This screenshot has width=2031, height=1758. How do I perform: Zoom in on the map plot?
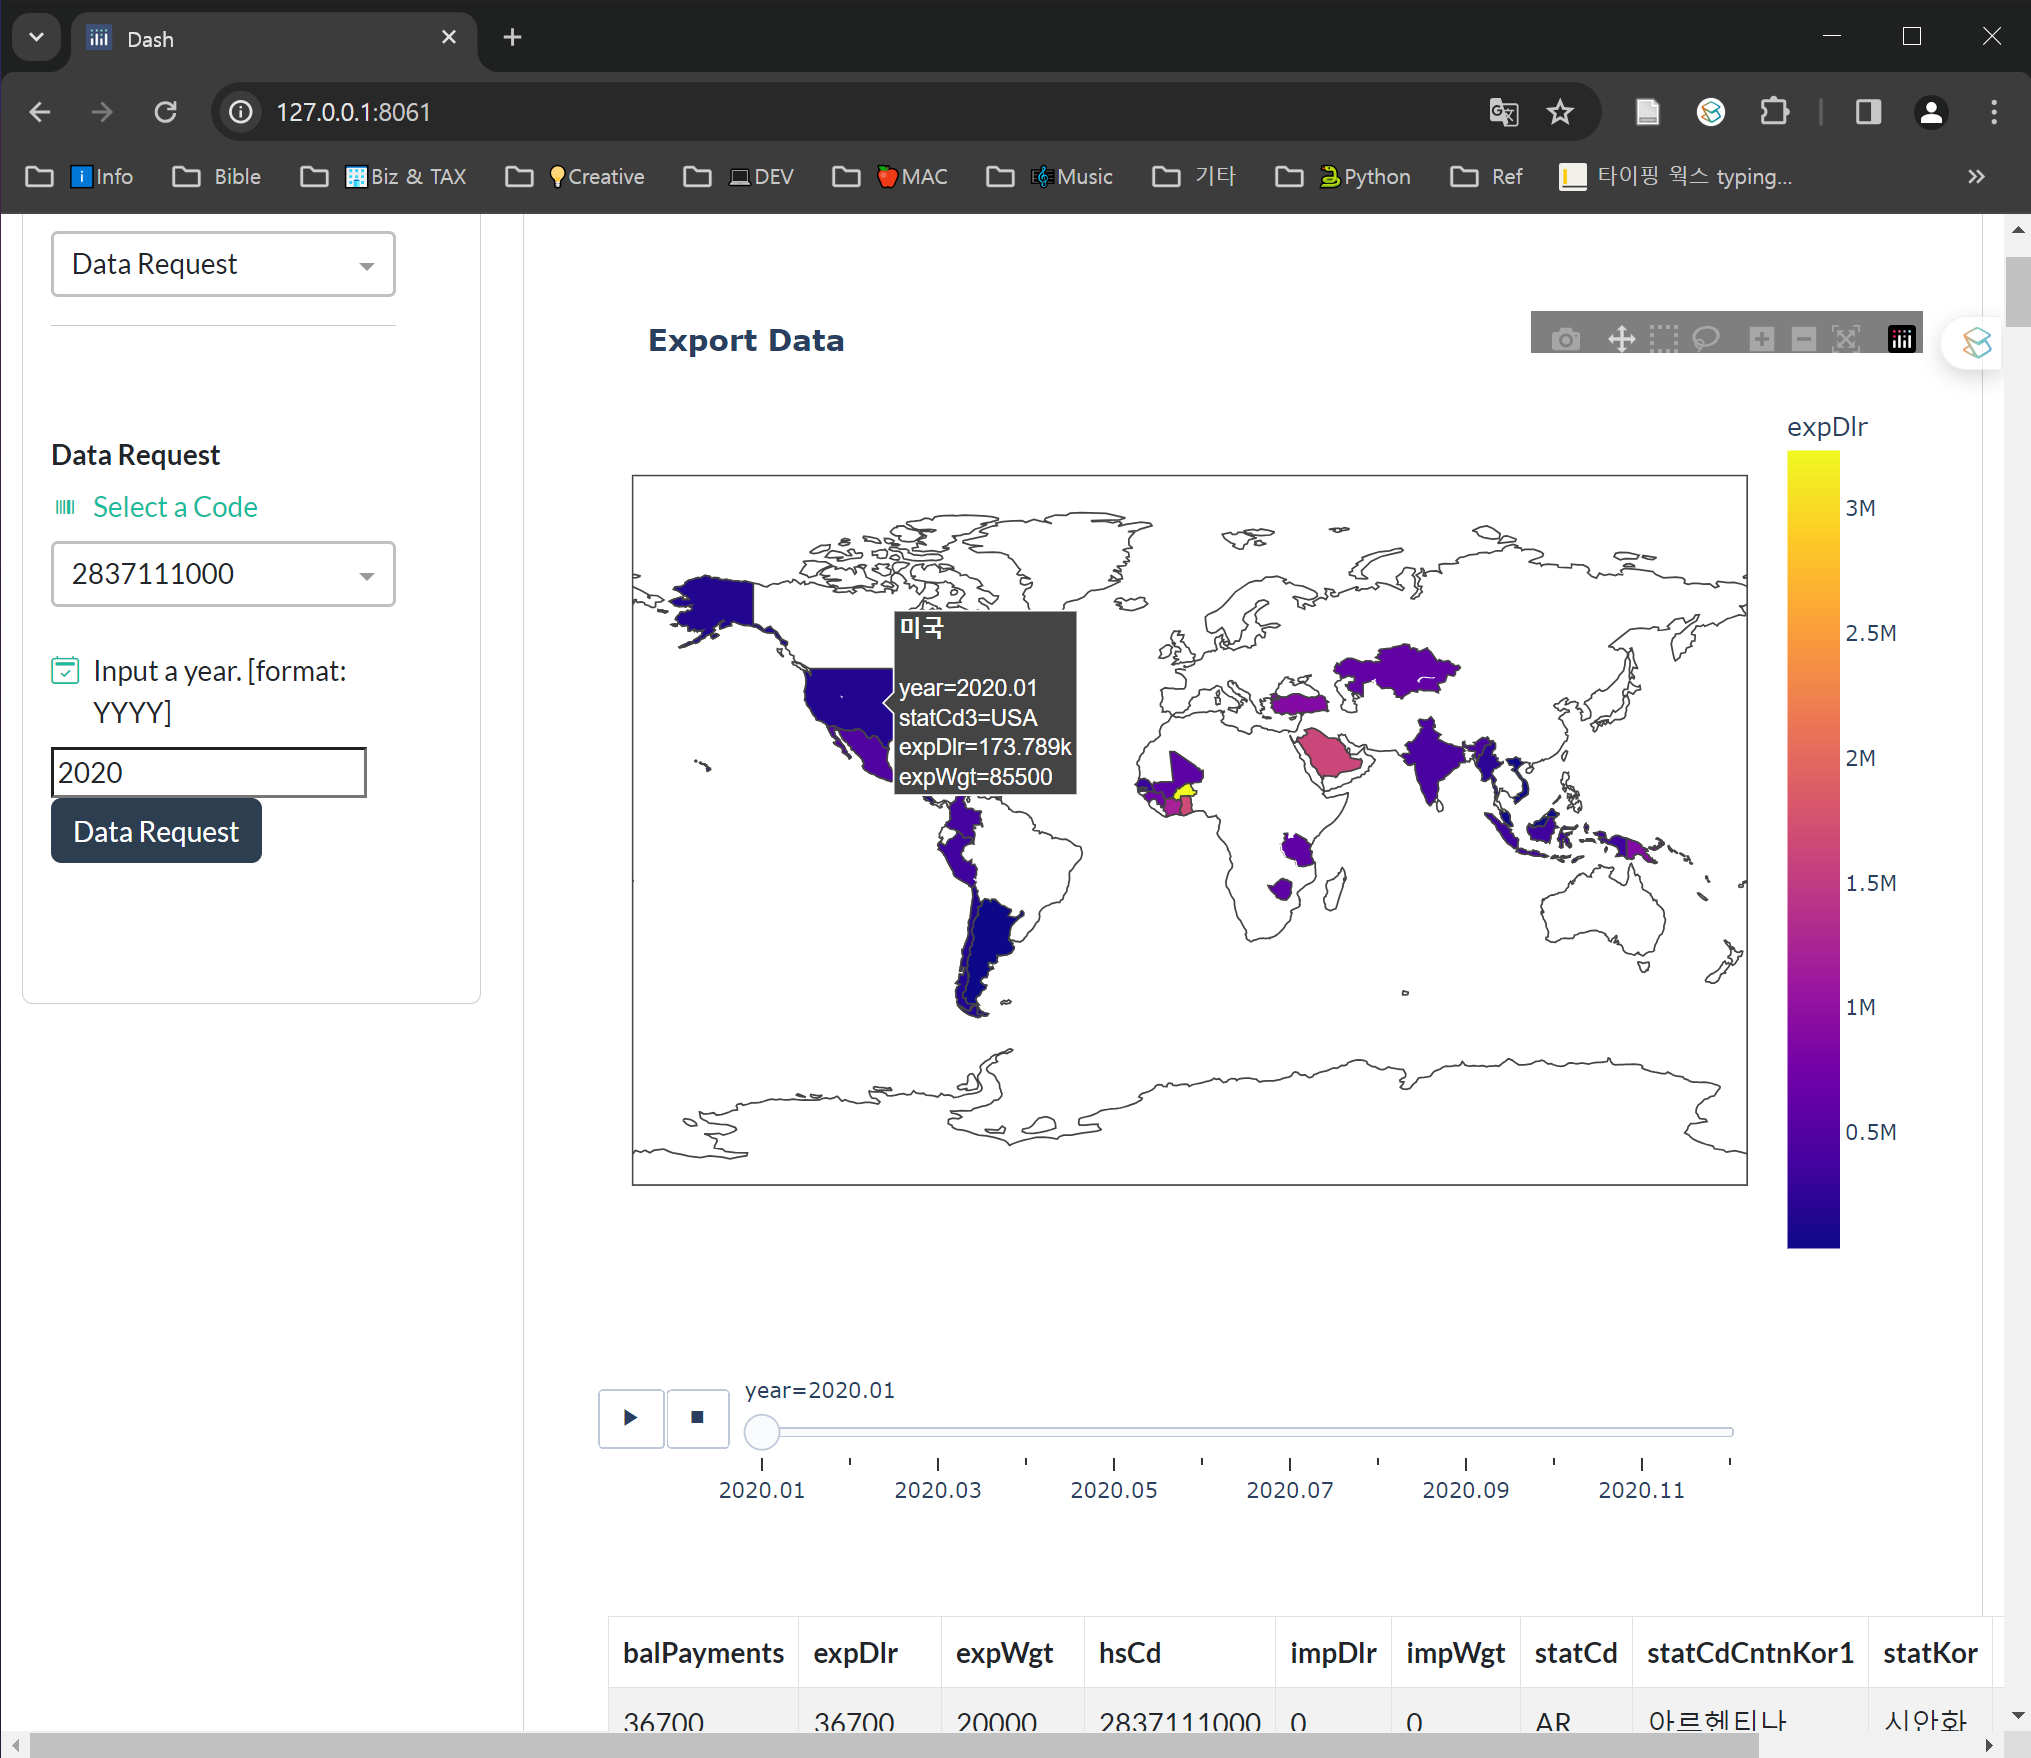click(x=1762, y=339)
